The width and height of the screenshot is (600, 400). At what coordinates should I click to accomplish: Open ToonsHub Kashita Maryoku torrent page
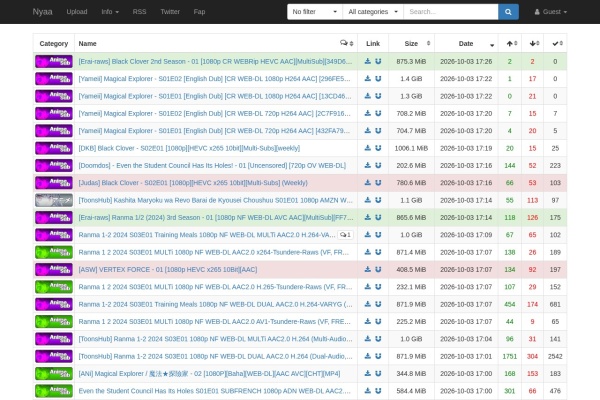point(215,200)
